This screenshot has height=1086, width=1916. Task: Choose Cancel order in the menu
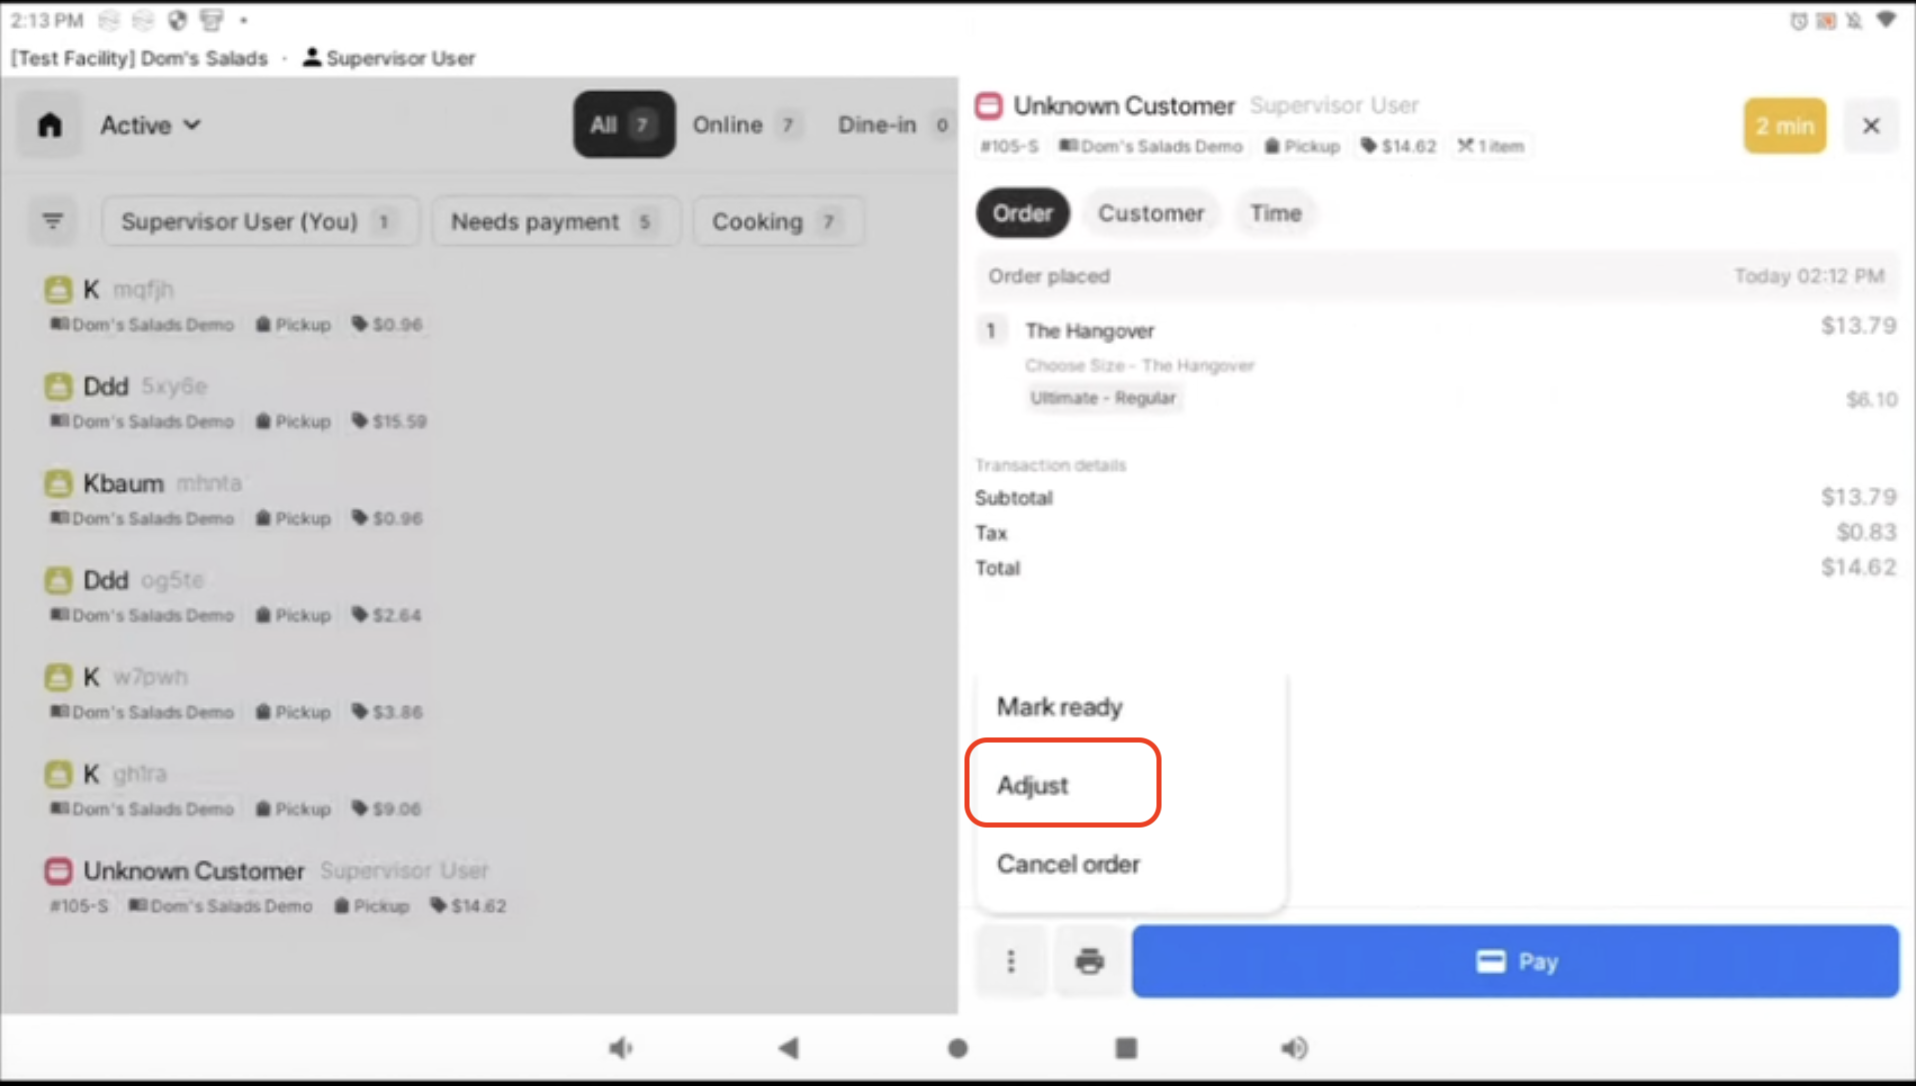[x=1068, y=864]
